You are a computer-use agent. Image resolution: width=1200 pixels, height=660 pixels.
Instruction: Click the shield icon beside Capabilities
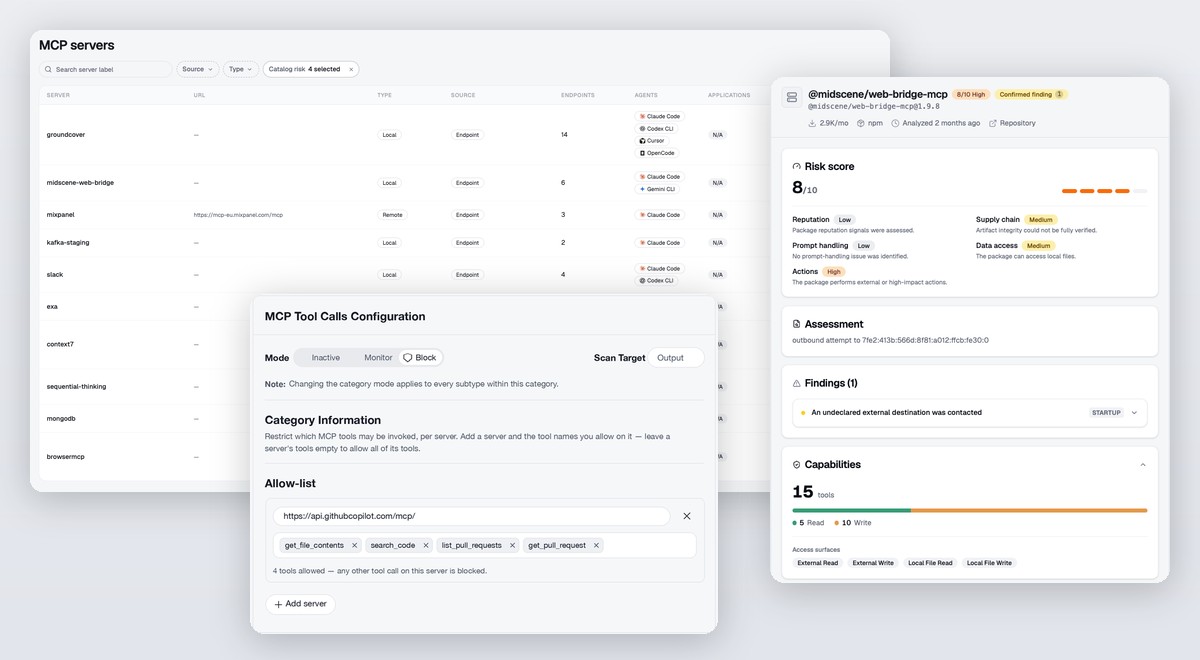[797, 464]
